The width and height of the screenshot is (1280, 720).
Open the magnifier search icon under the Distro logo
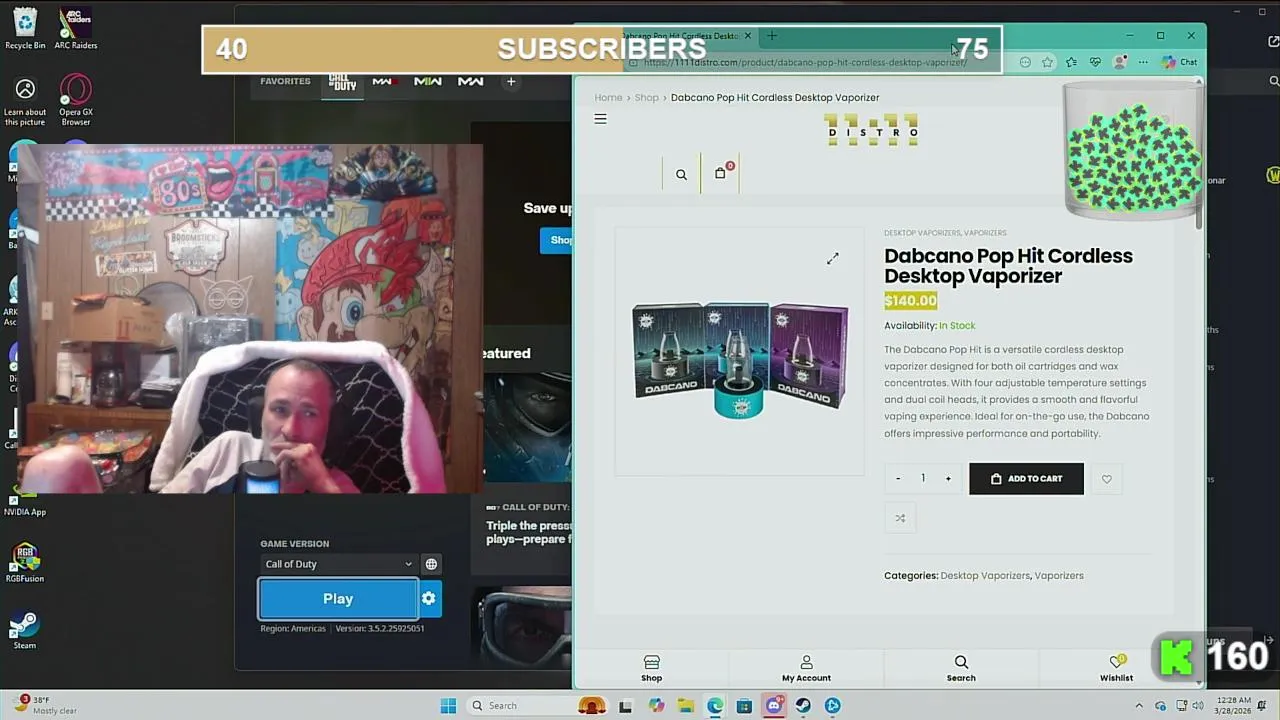click(x=681, y=175)
